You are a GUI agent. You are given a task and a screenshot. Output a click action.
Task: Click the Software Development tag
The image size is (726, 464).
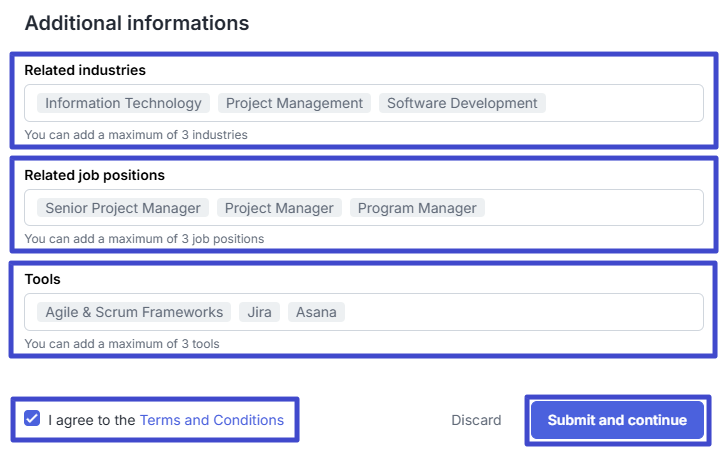point(462,103)
